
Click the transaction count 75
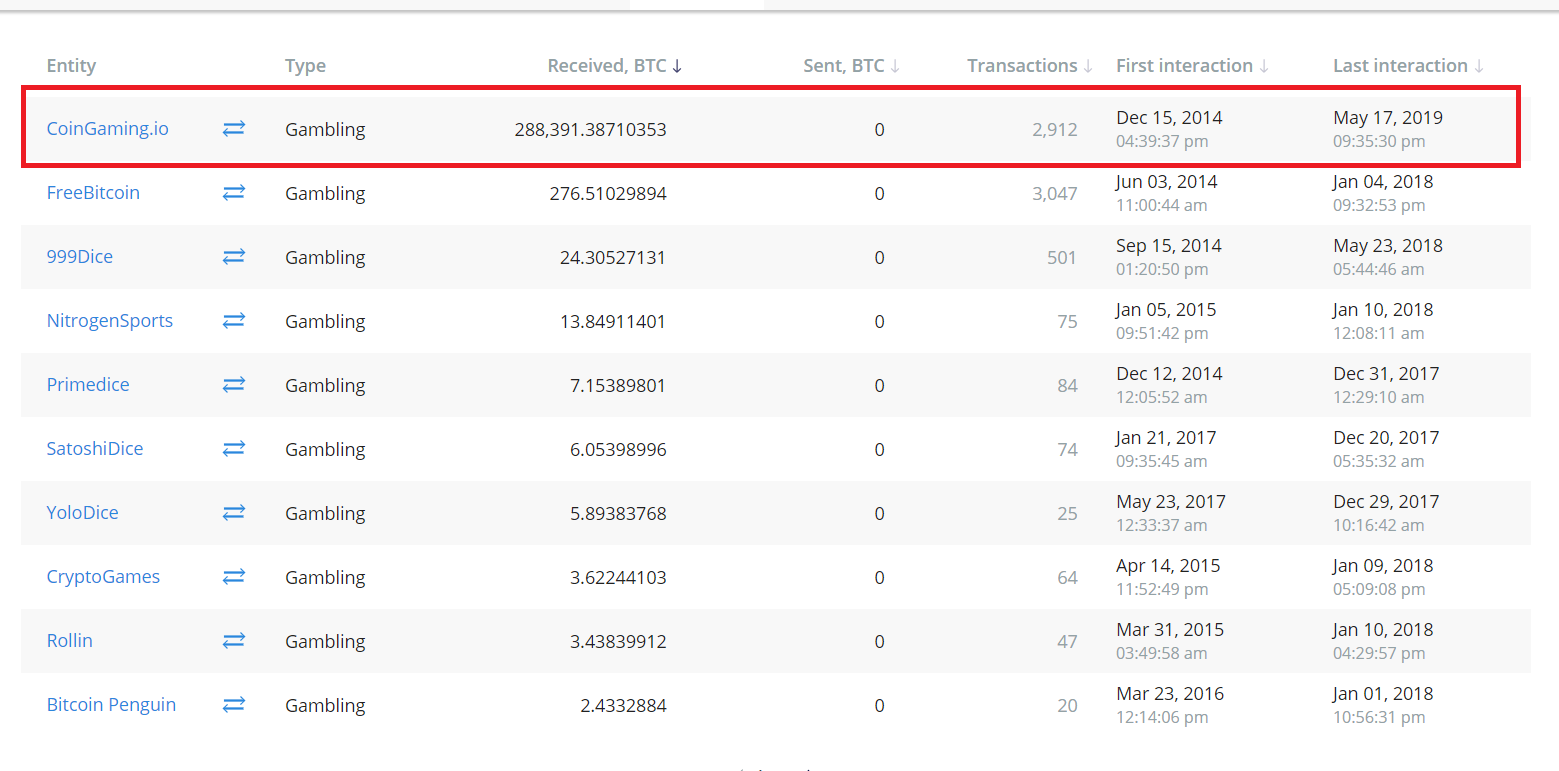coord(1067,322)
